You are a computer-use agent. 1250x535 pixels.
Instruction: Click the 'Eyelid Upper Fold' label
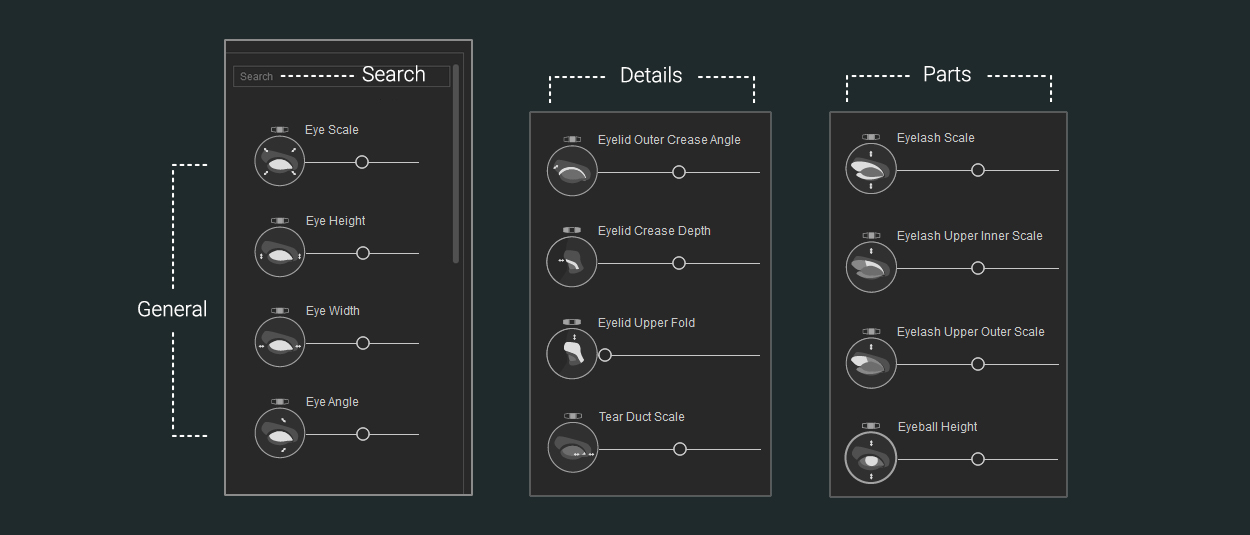point(646,323)
